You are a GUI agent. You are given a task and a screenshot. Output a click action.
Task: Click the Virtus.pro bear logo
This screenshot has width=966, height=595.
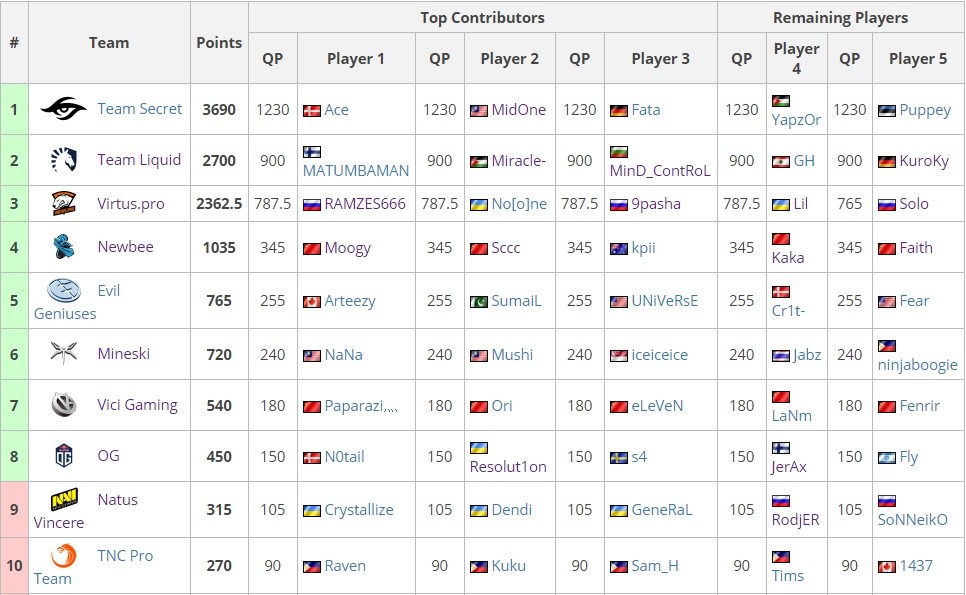64,203
